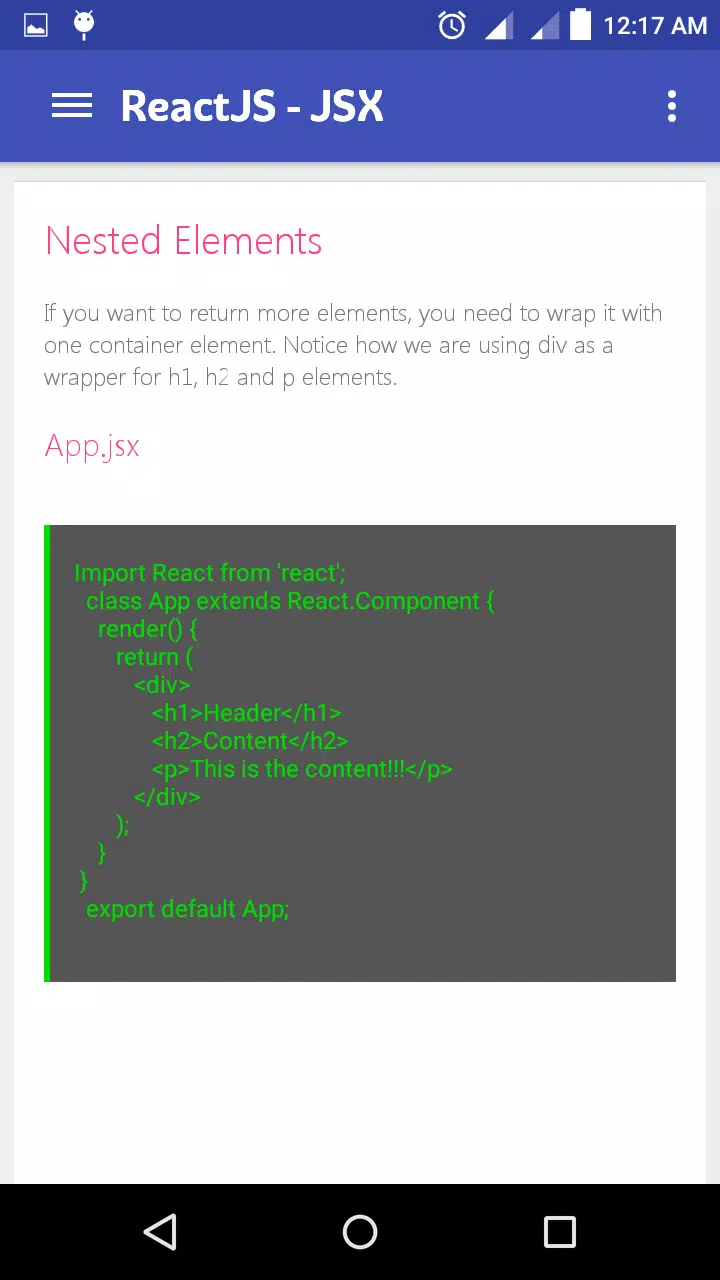
Task: Tap the ReactJS - JSX title
Action: pyautogui.click(x=252, y=106)
